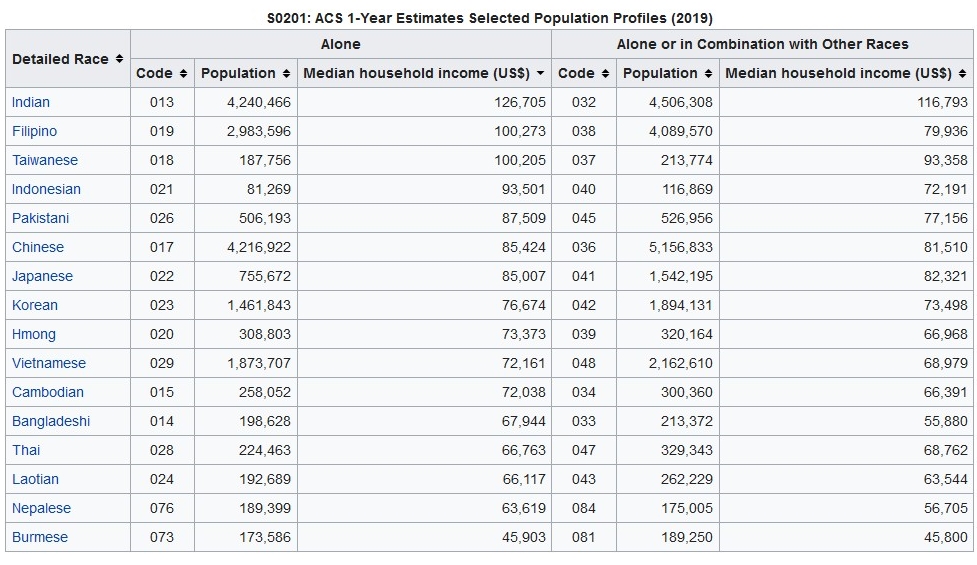The height and width of the screenshot is (565, 977).
Task: Open the Filipino link
Action: click(34, 131)
